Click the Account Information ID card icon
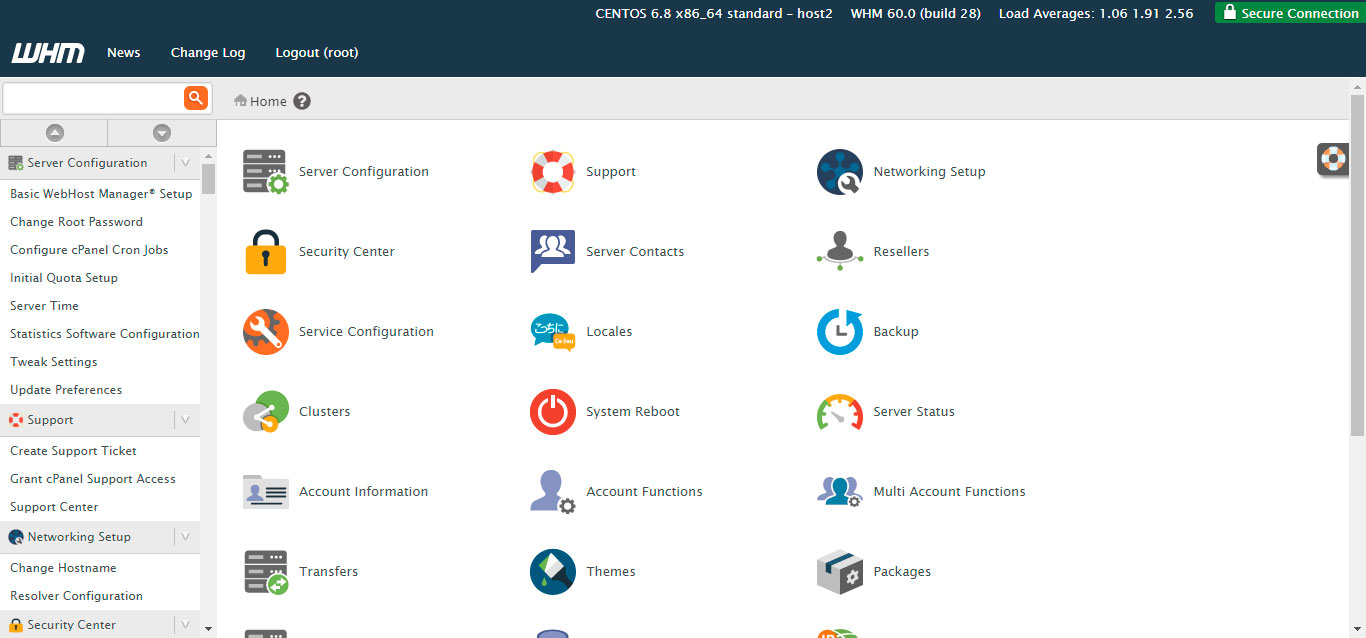Viewport: 1366px width, 638px height. coord(265,492)
